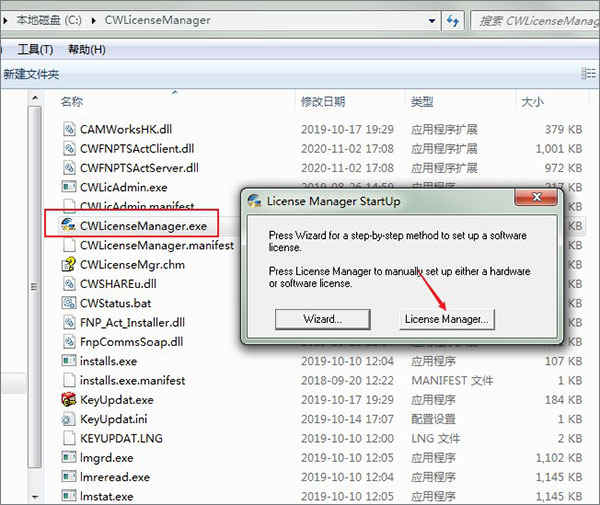Click the search CWLicenseManager input field
Screen dimensions: 600x505
[x=535, y=21]
